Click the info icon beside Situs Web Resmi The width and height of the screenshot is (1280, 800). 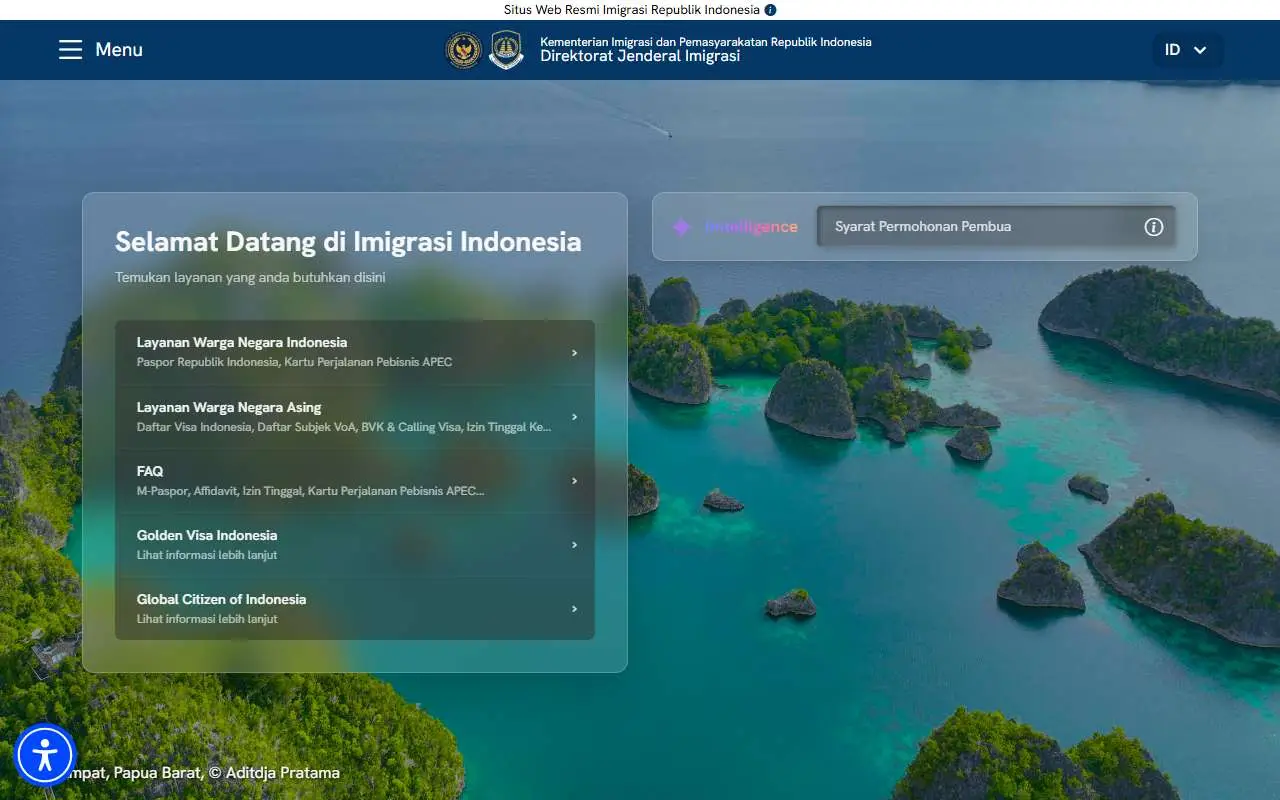tap(770, 10)
